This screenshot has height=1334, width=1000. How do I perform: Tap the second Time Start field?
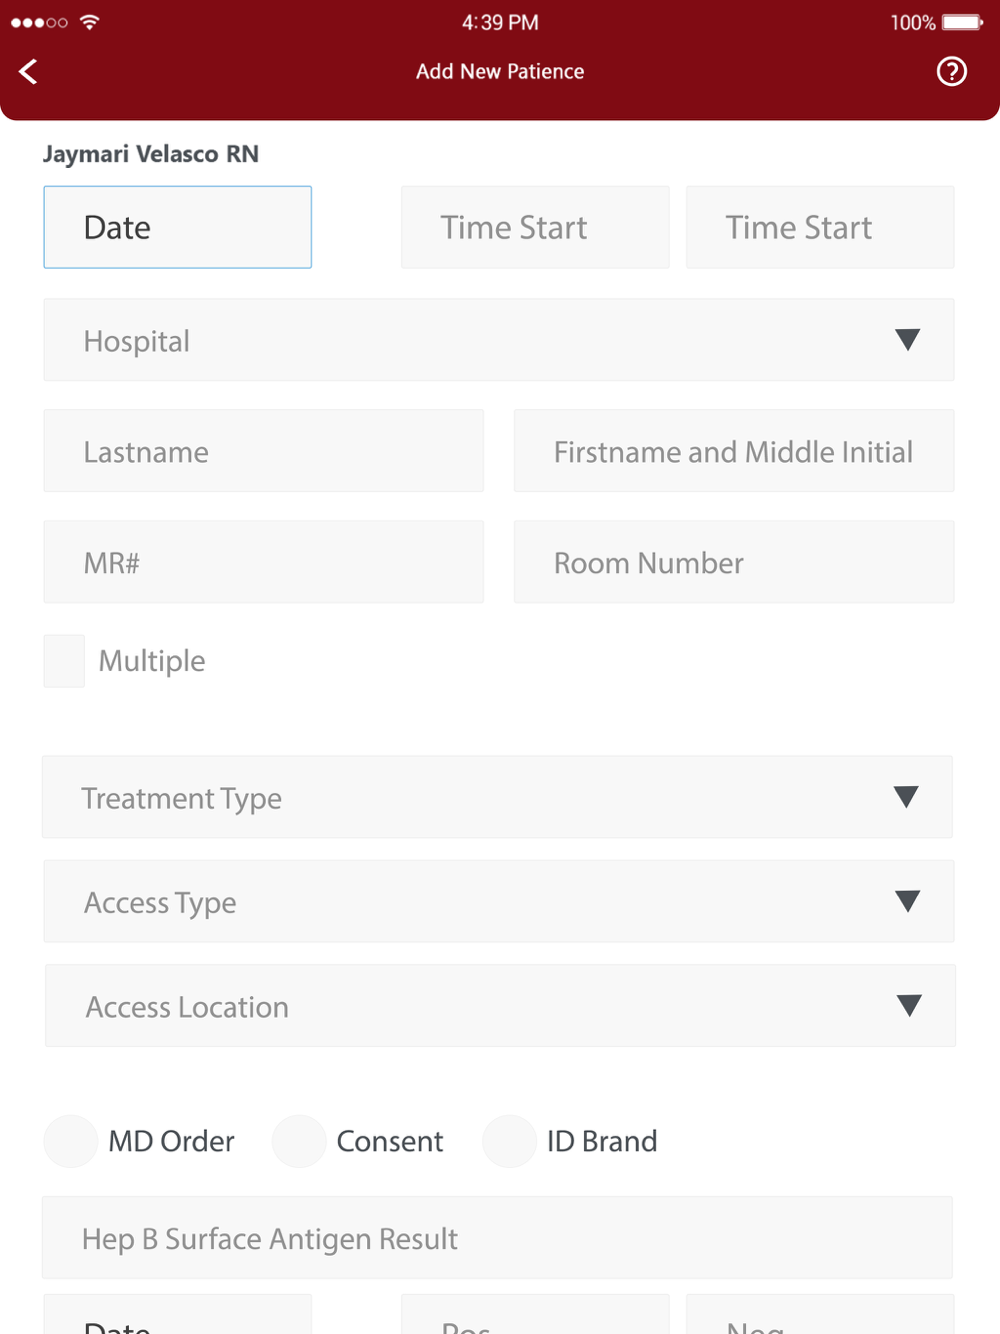click(x=820, y=227)
